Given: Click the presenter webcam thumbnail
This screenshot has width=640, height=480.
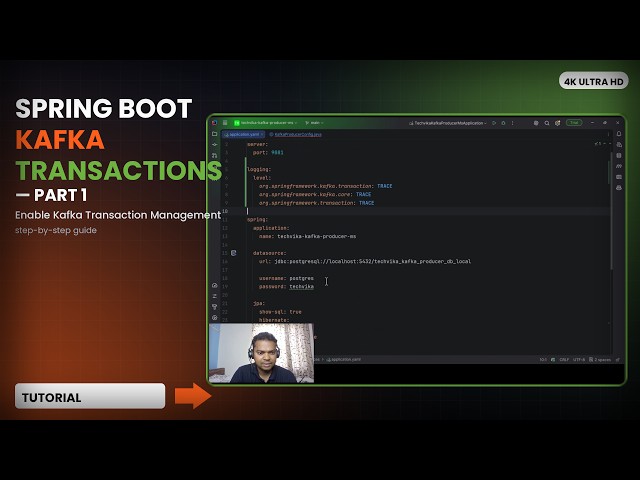Looking at the screenshot, I should [x=261, y=353].
